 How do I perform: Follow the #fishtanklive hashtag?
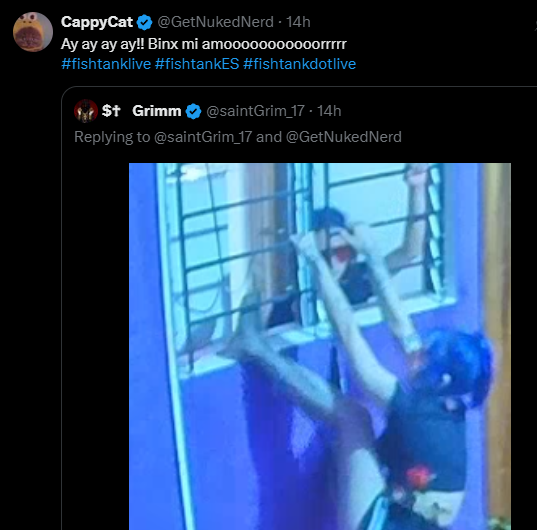pos(106,64)
